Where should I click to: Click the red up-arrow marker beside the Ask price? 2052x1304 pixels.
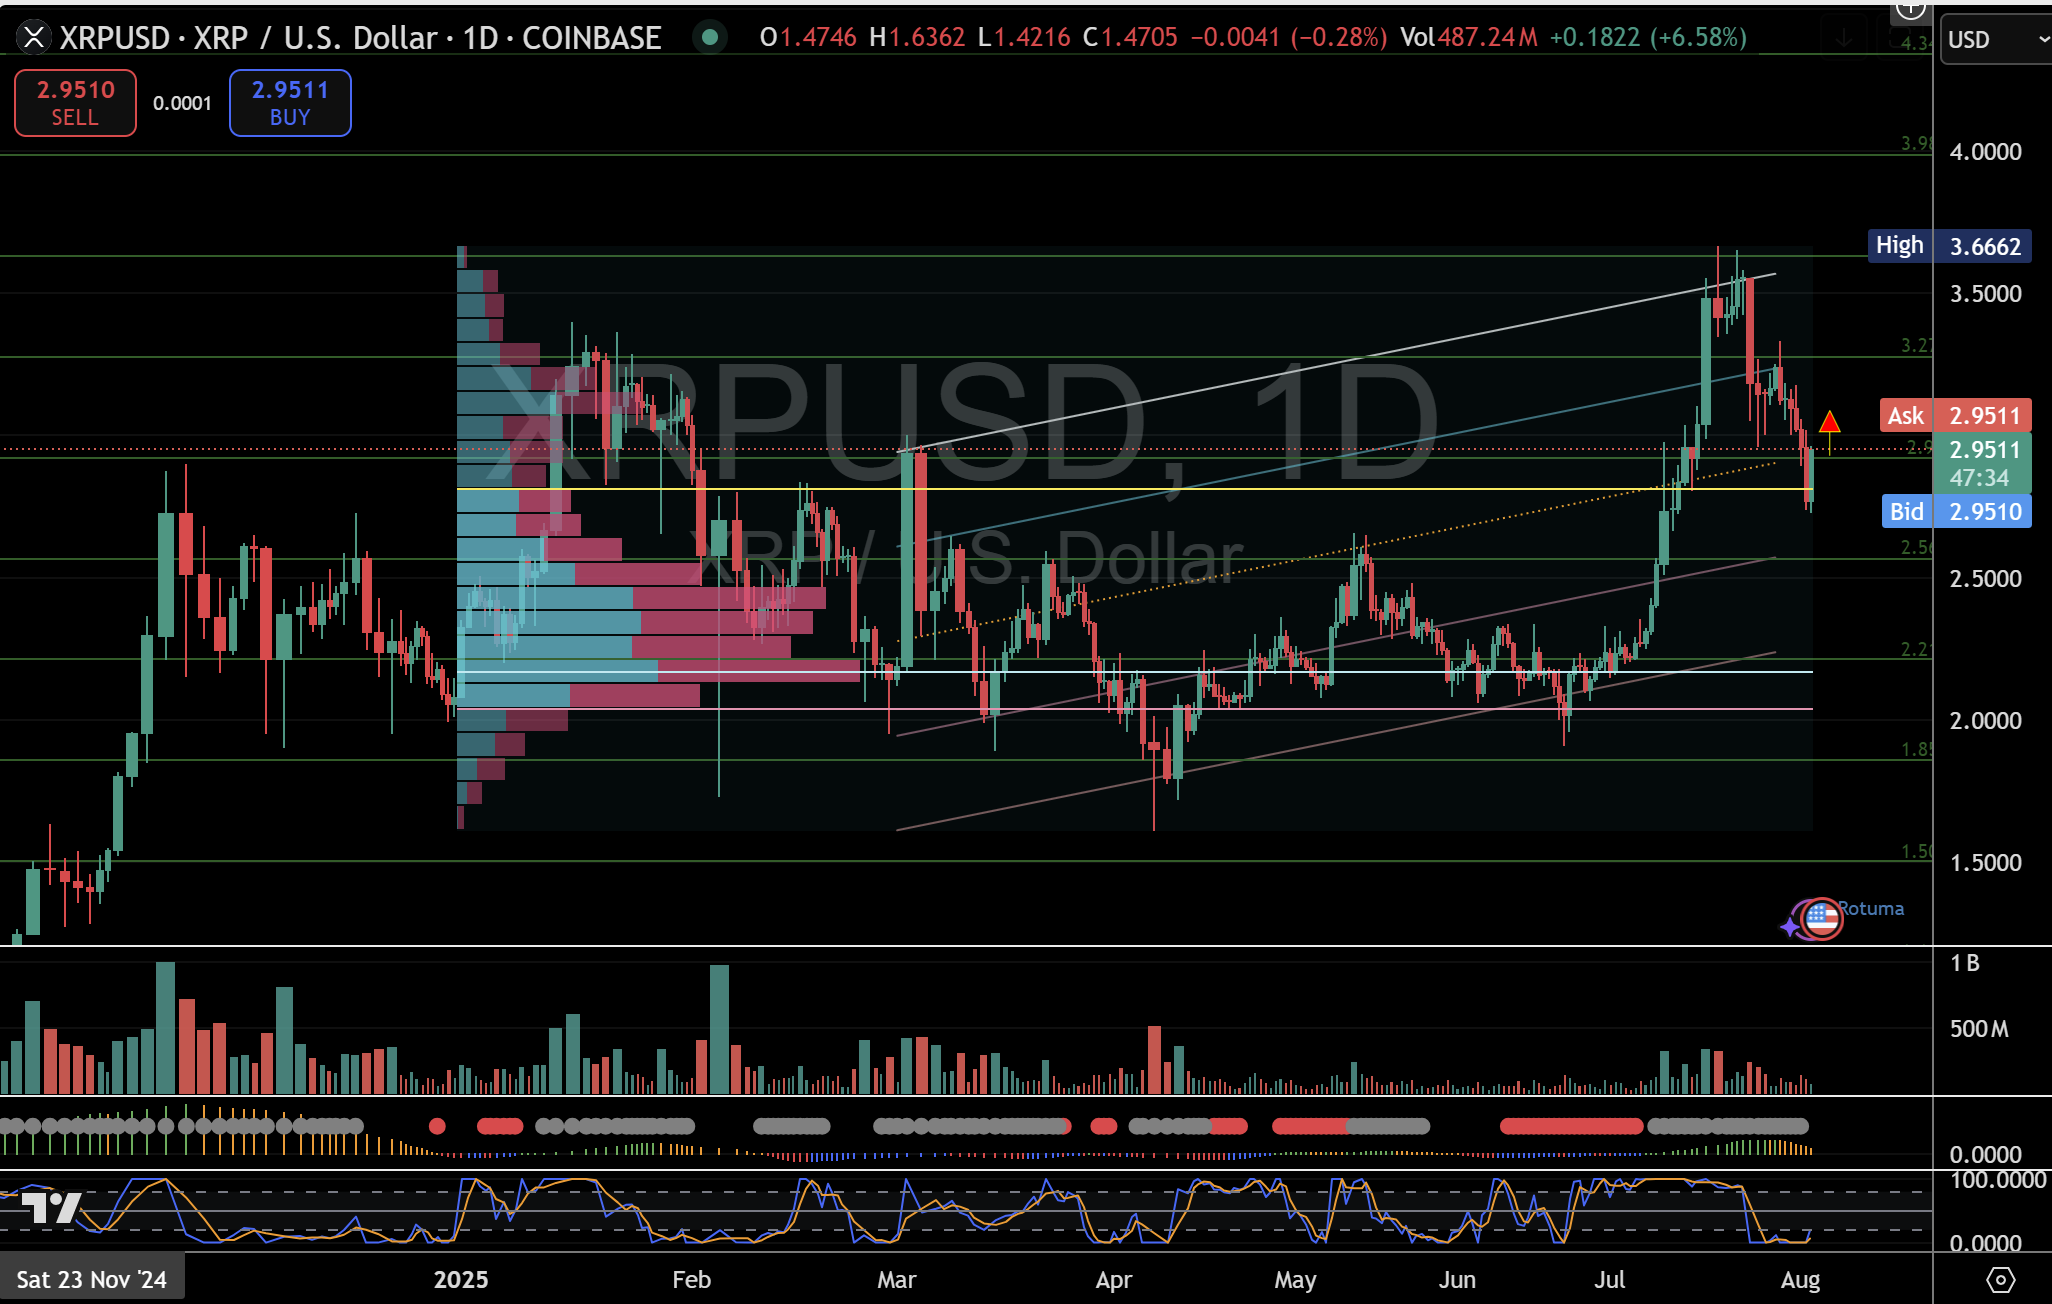[1831, 423]
